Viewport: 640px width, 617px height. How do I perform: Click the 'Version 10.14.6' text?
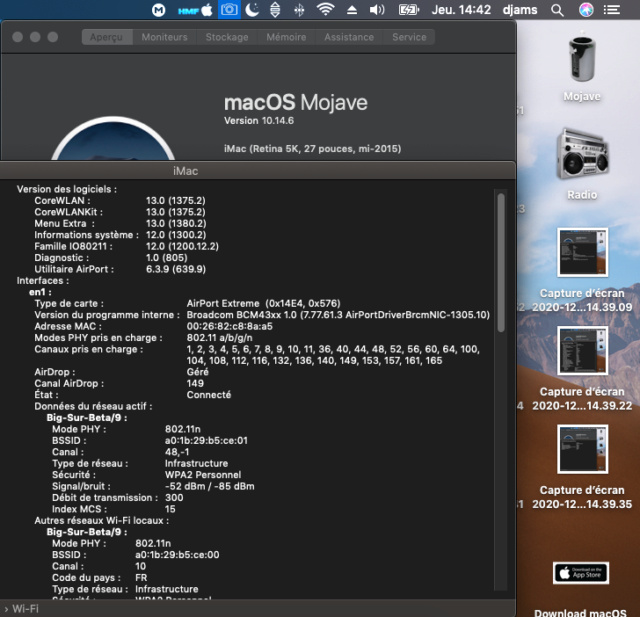[259, 121]
